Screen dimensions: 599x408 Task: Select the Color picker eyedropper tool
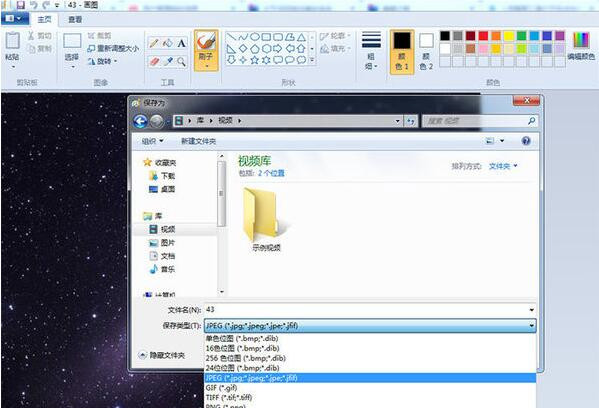coord(168,61)
